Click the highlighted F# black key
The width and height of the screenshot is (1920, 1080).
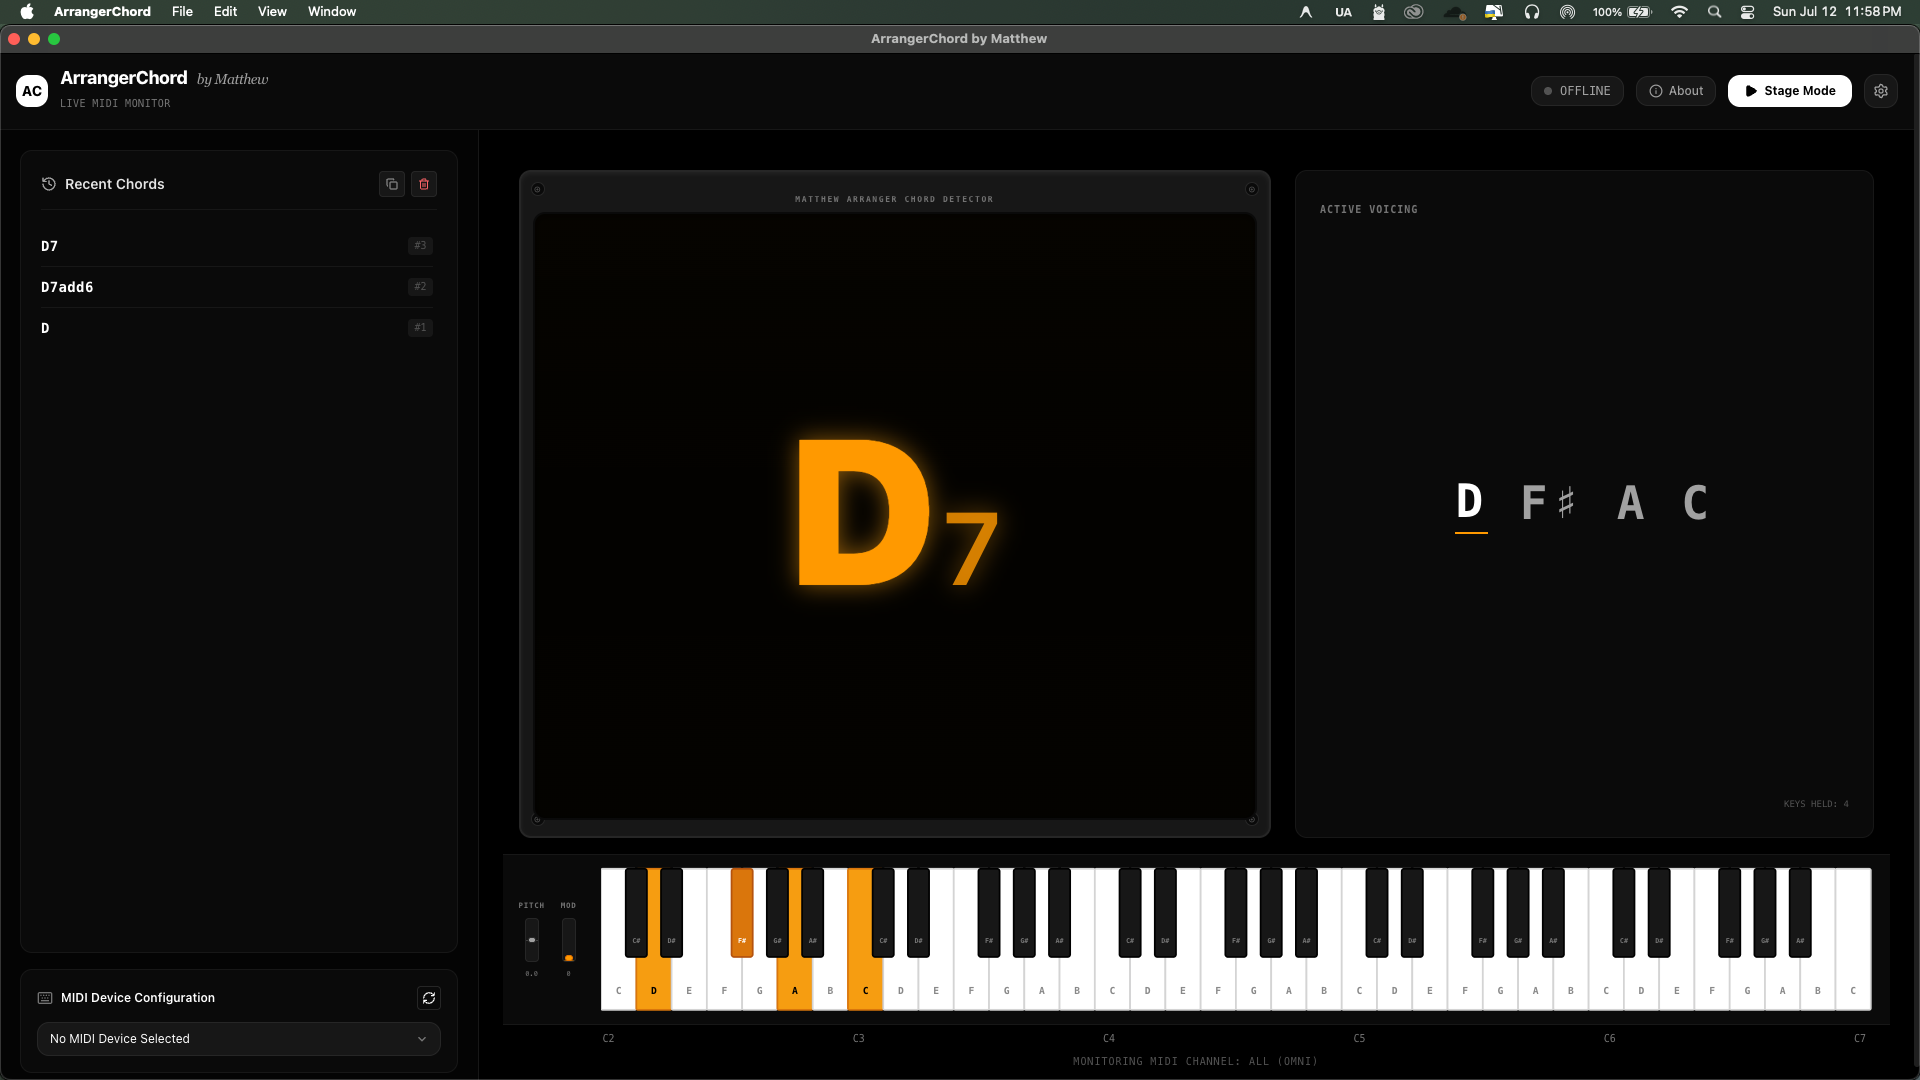[742, 912]
